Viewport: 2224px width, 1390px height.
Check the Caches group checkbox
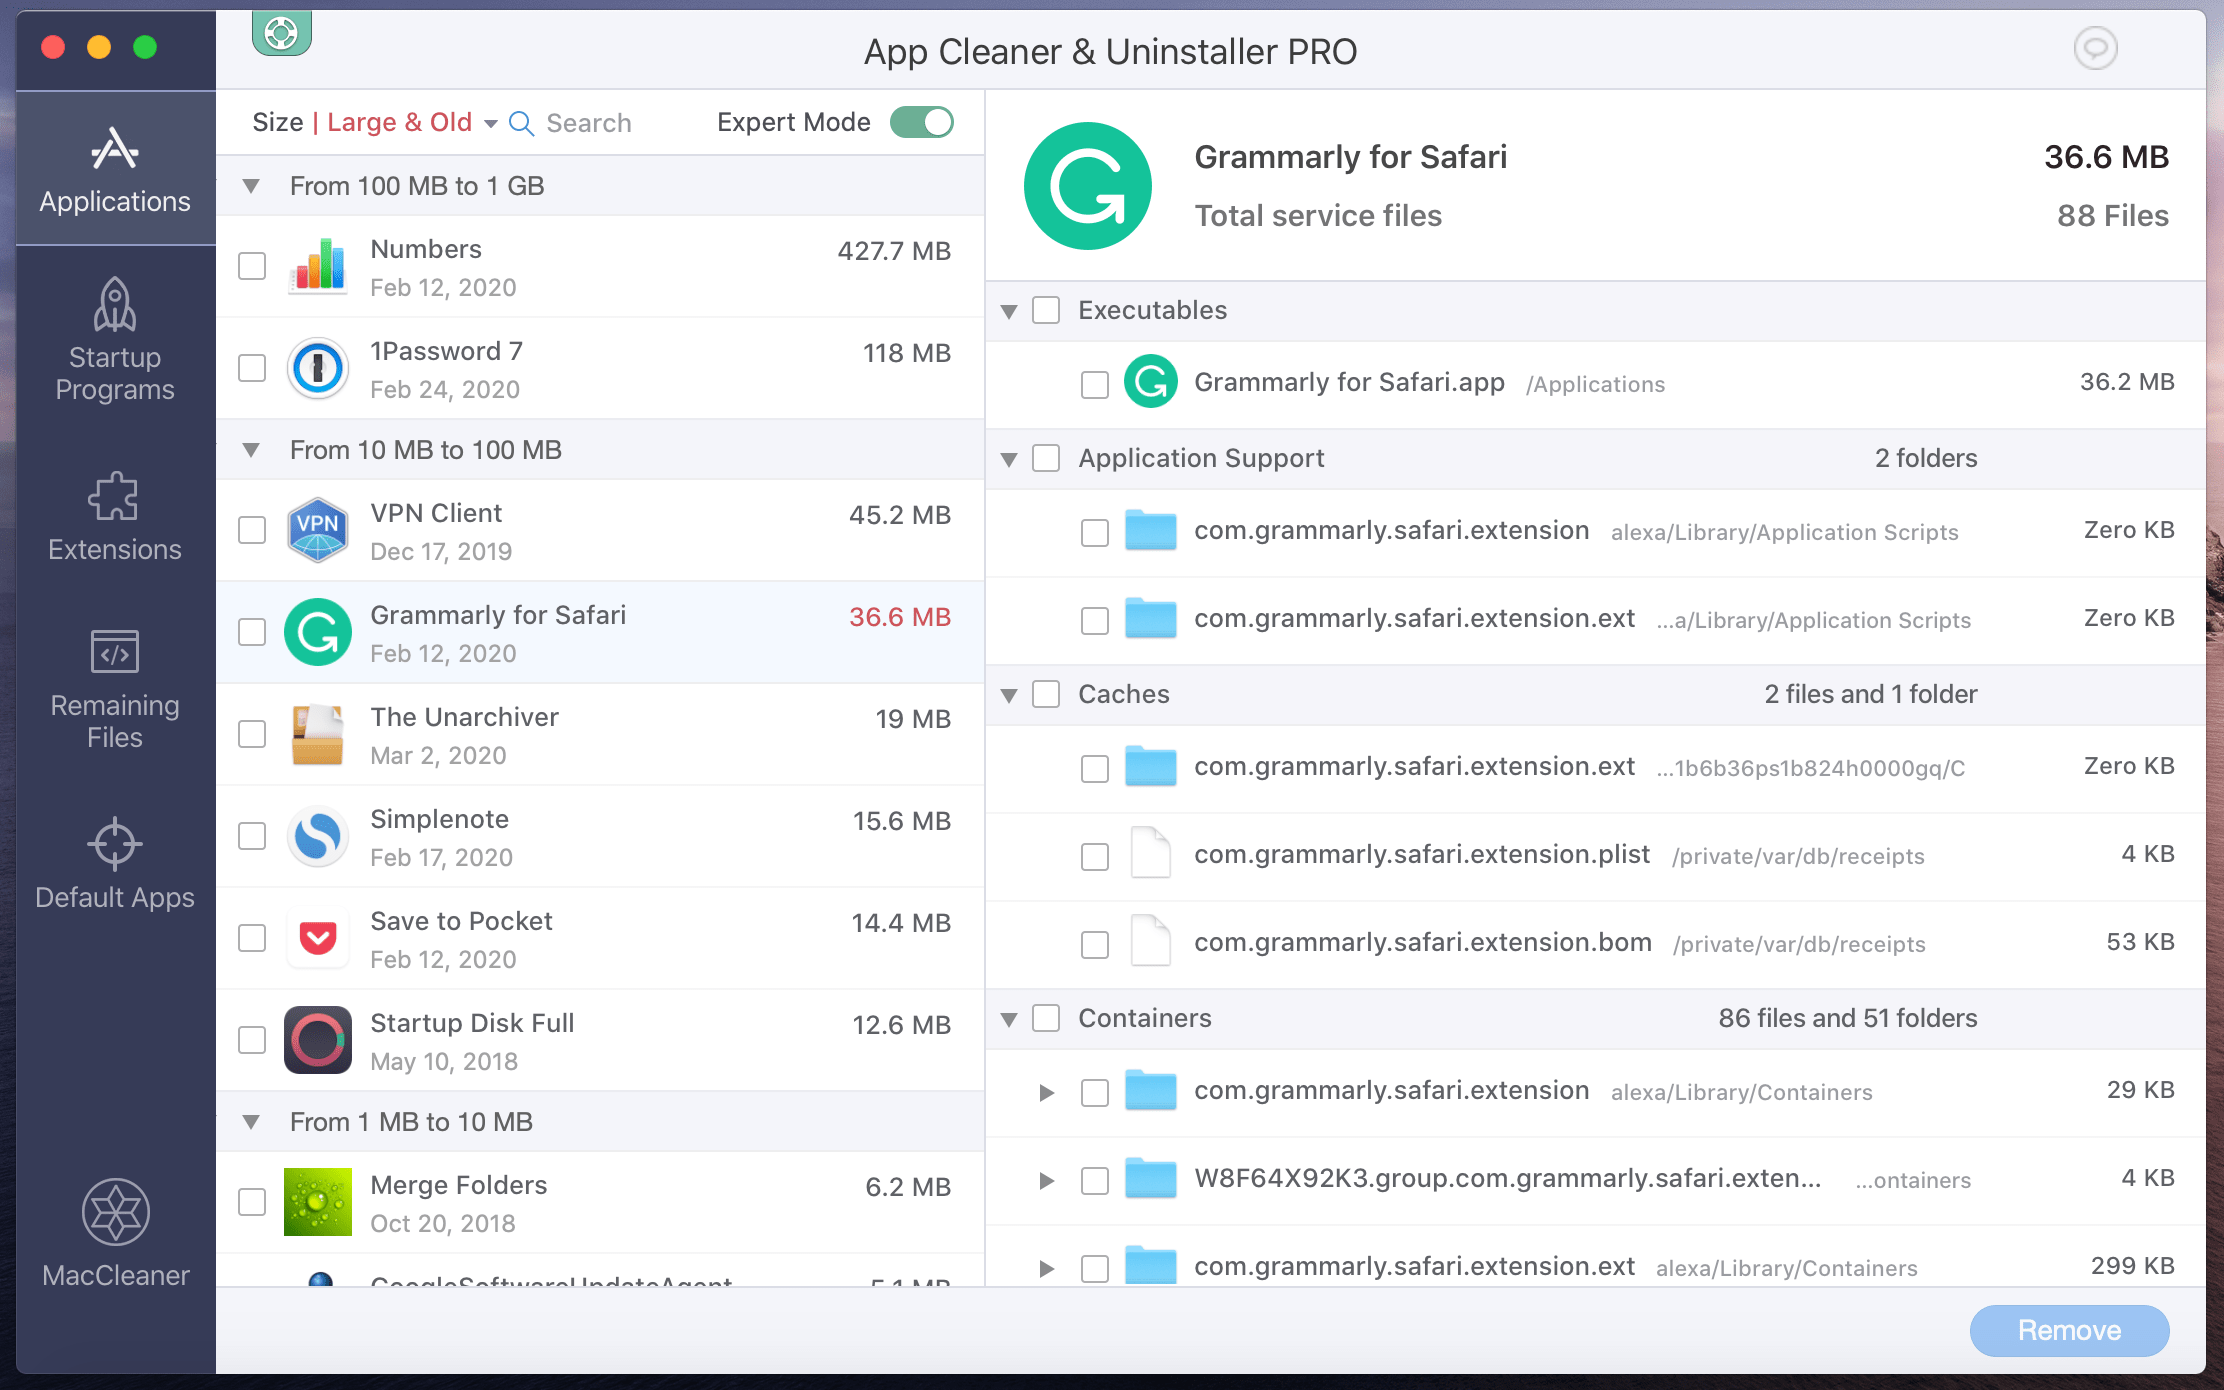[x=1046, y=694]
